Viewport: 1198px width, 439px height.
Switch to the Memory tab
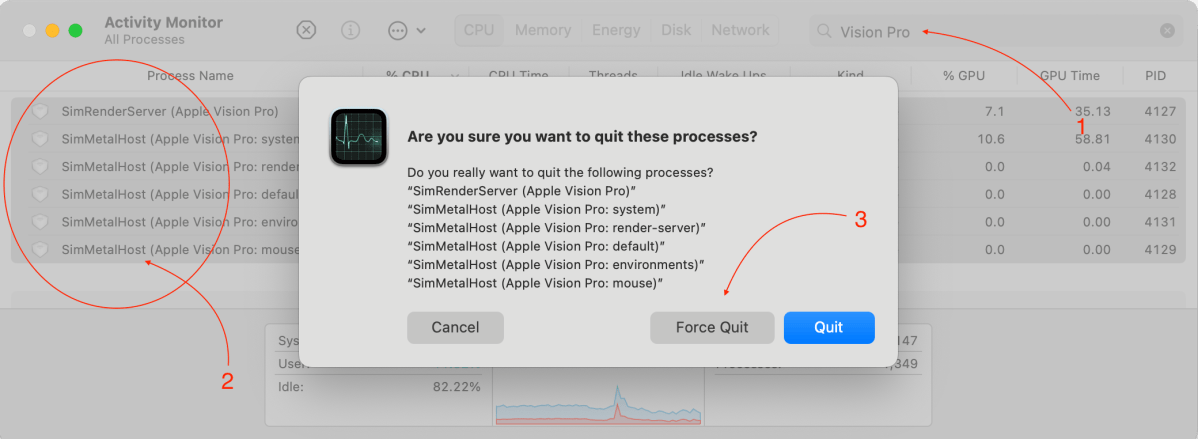(x=543, y=30)
